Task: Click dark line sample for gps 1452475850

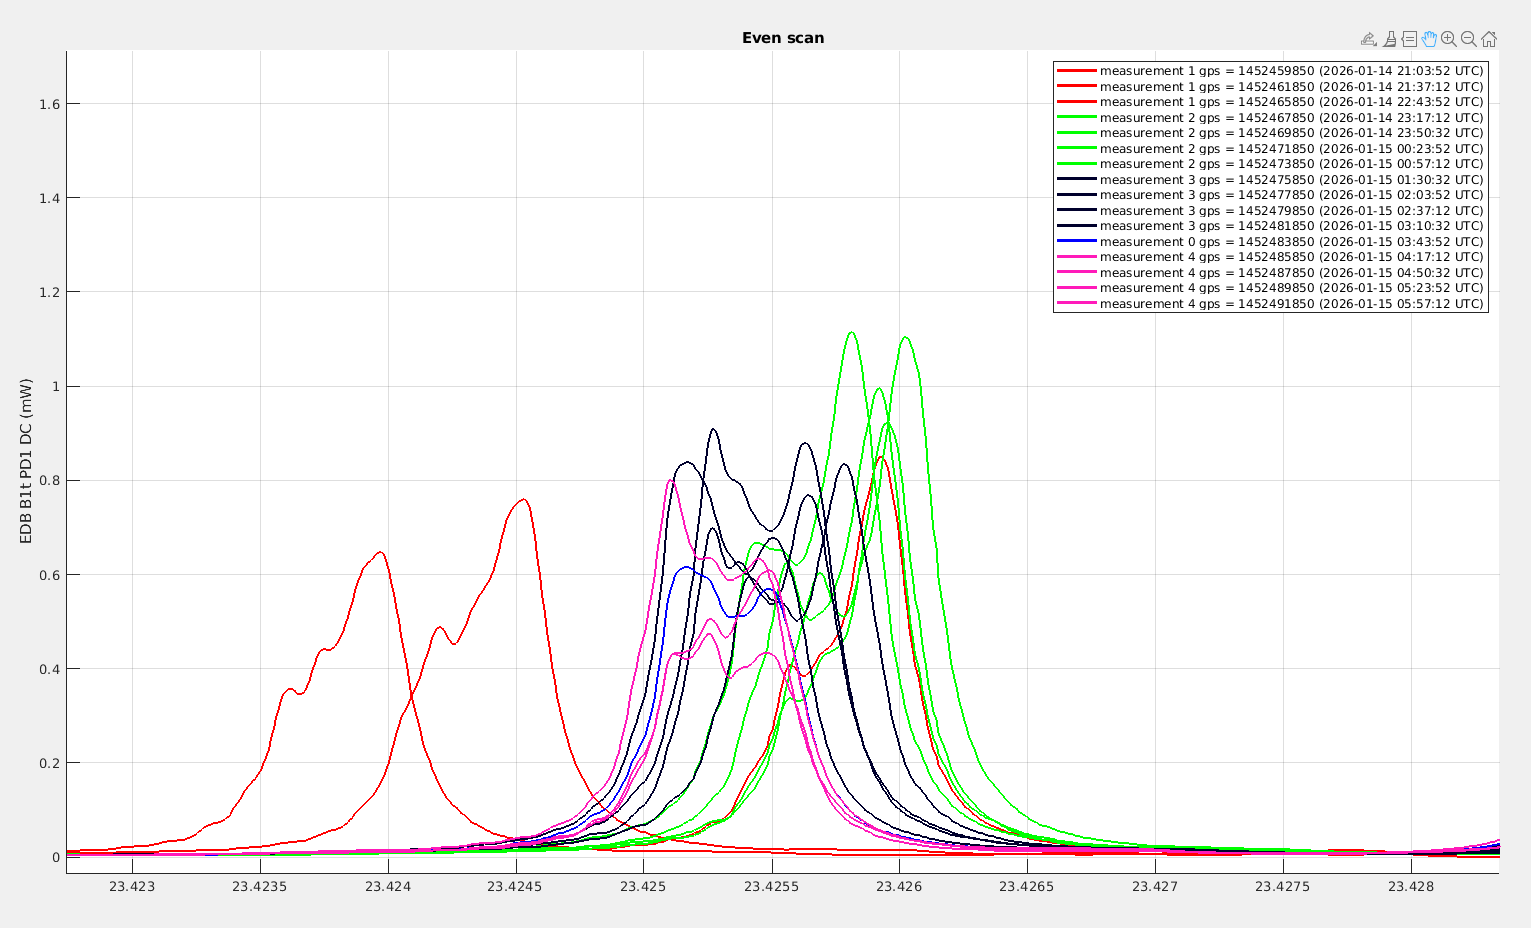Action: [1077, 180]
